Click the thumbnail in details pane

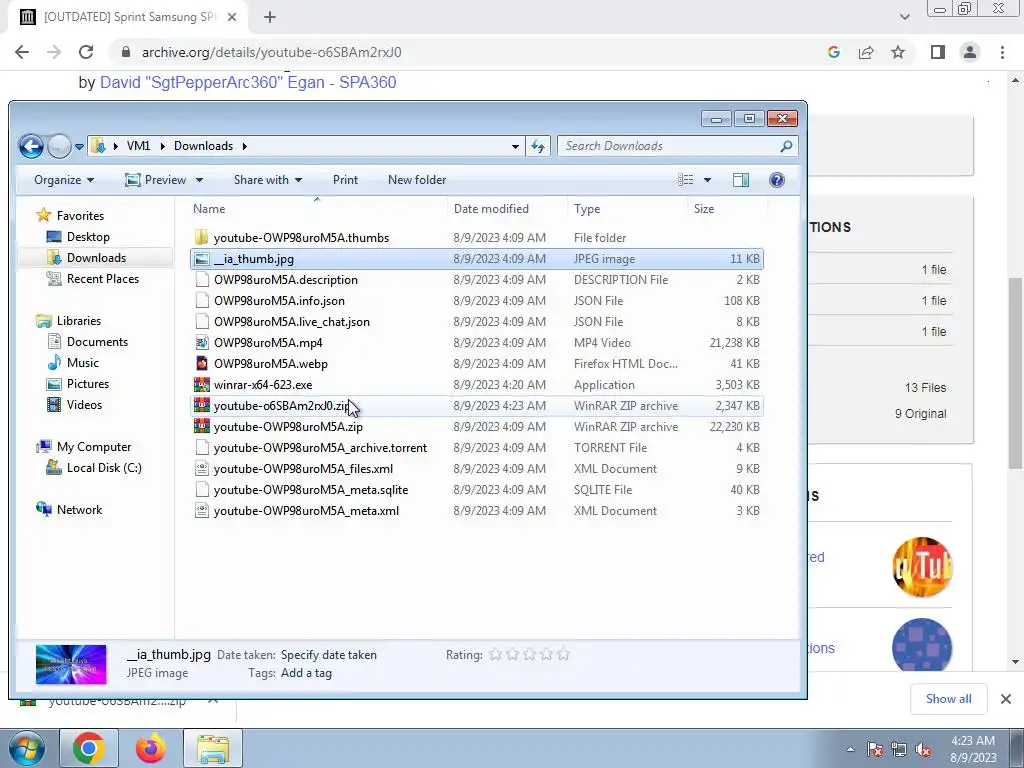coord(71,664)
